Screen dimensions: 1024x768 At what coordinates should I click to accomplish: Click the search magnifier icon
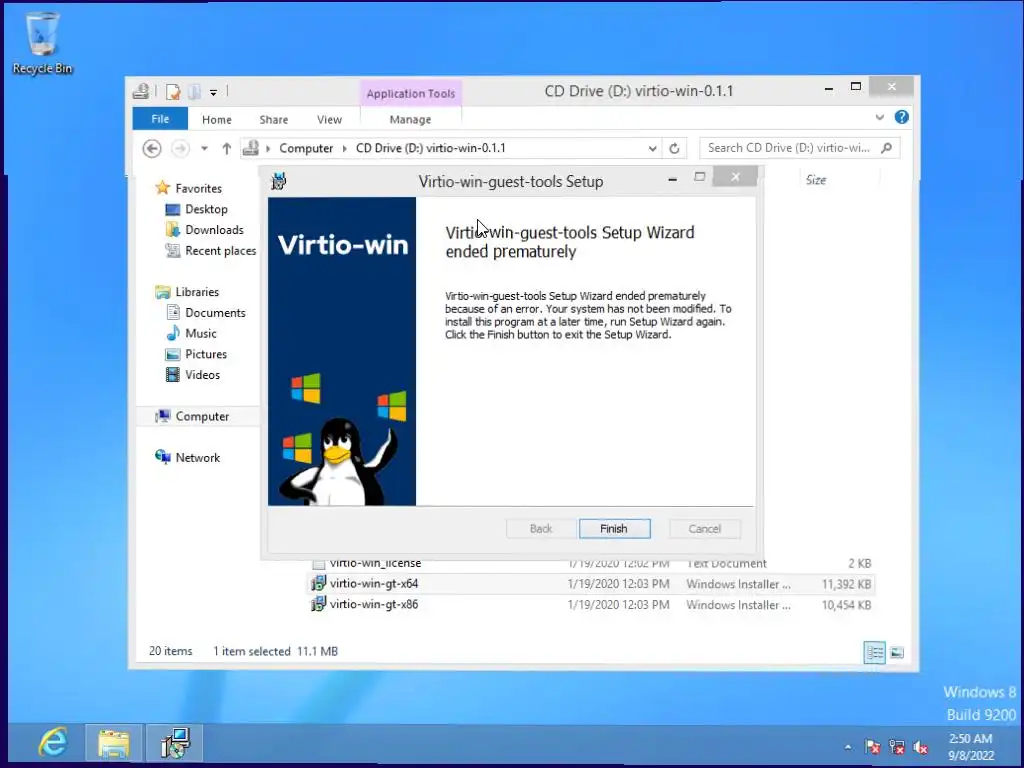[x=886, y=148]
